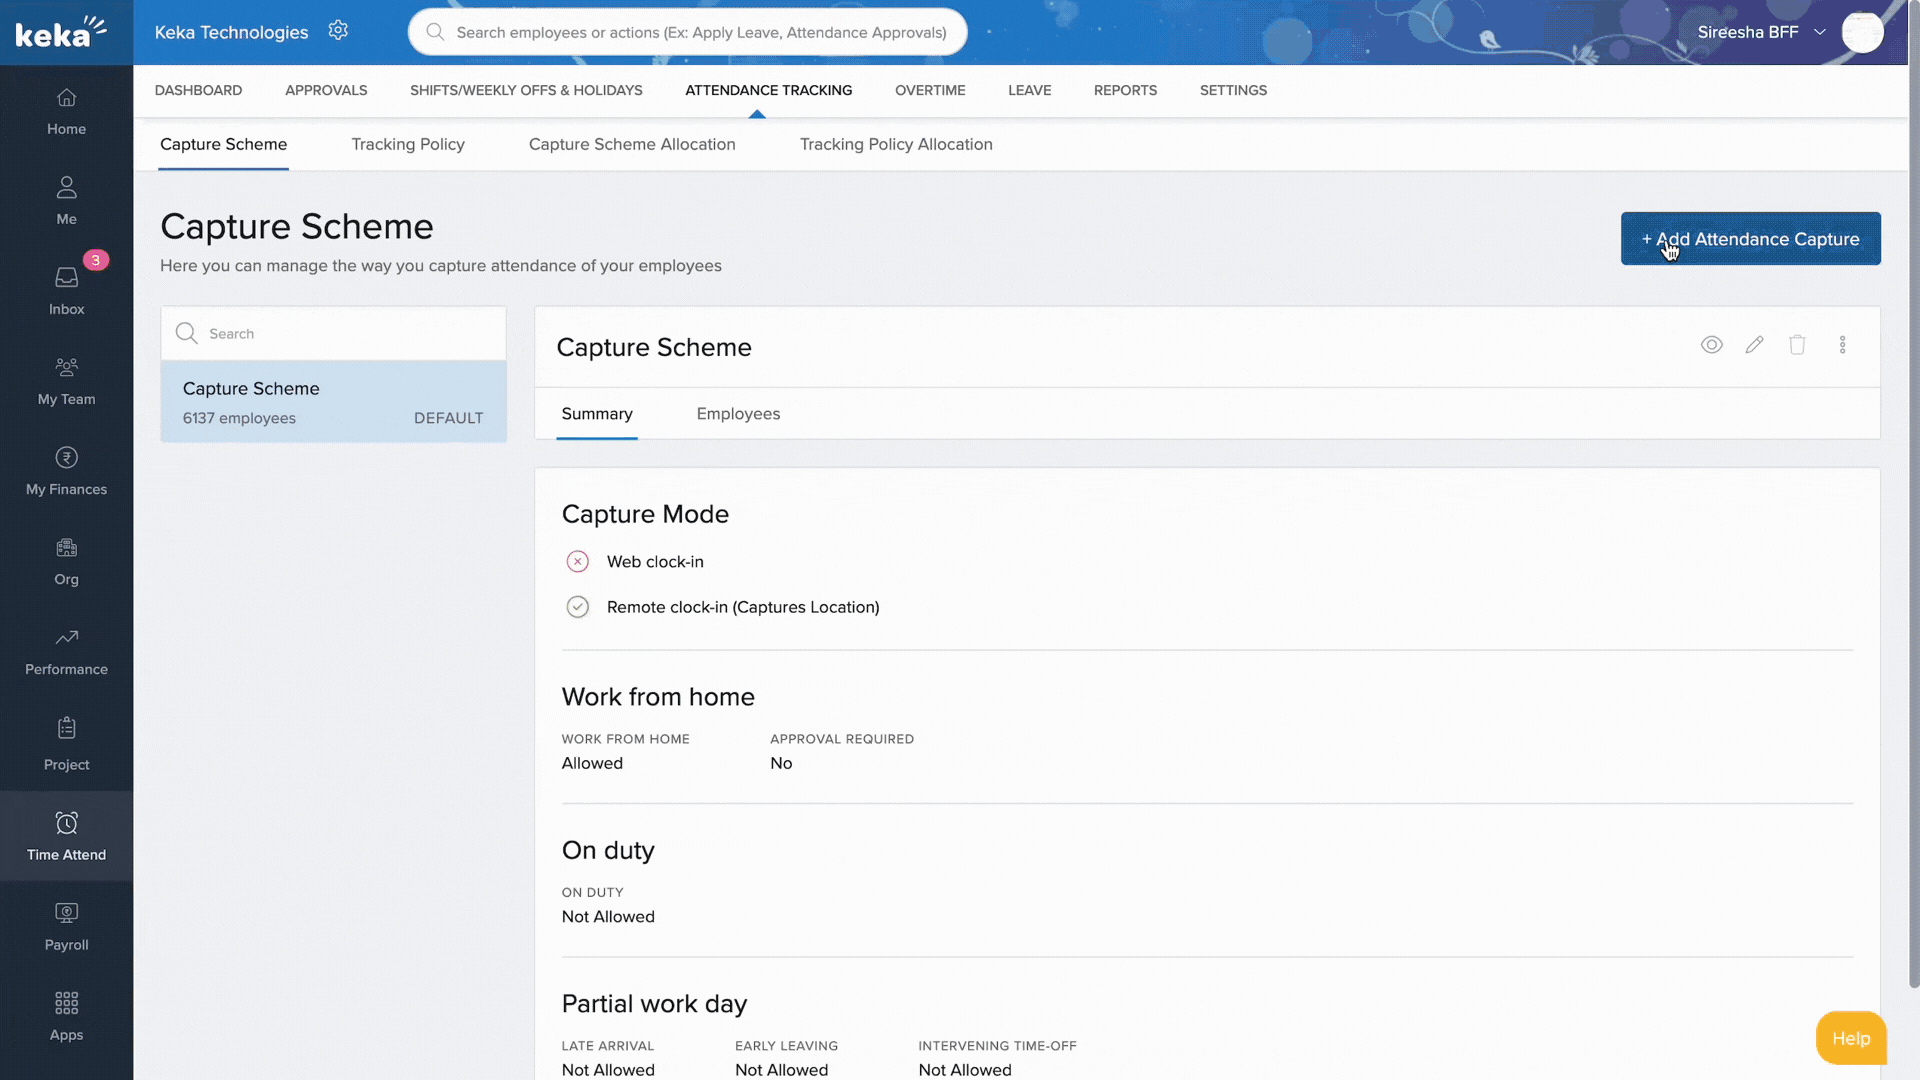The height and width of the screenshot is (1080, 1920).
Task: Click Add Attendance Capture button
Action: (x=1750, y=239)
